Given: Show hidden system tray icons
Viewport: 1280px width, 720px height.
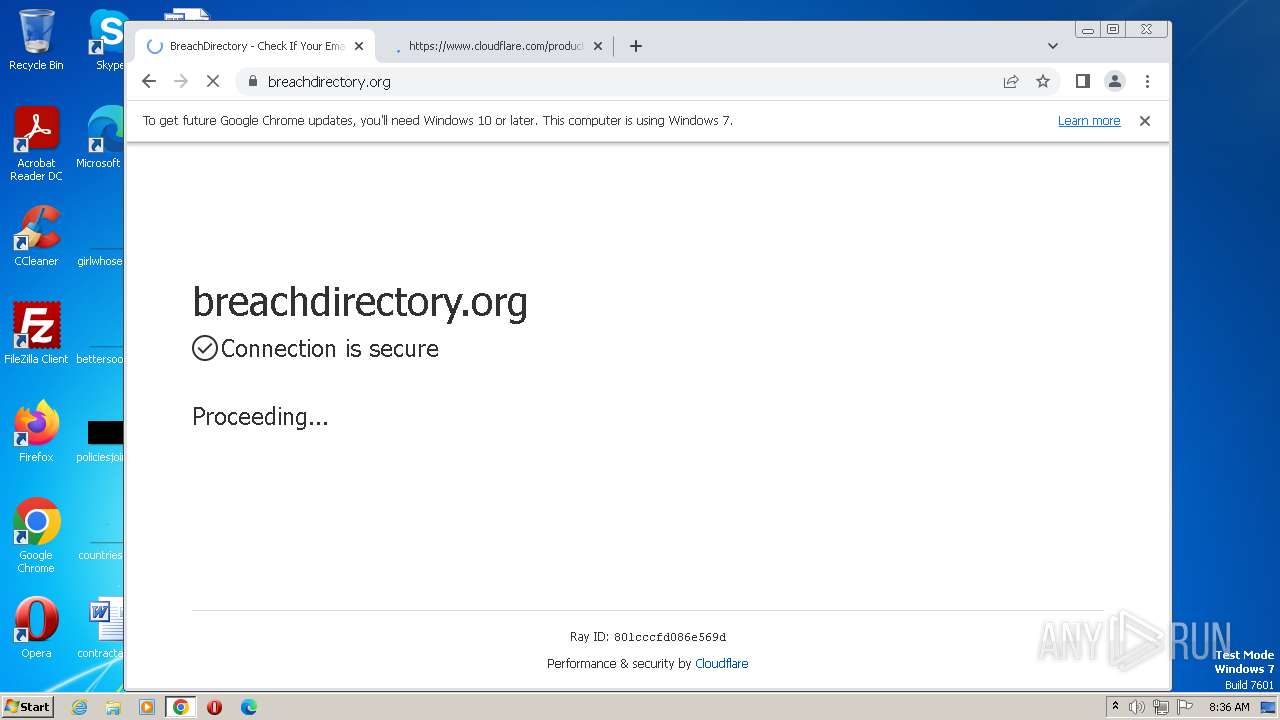Looking at the screenshot, I should [1115, 707].
